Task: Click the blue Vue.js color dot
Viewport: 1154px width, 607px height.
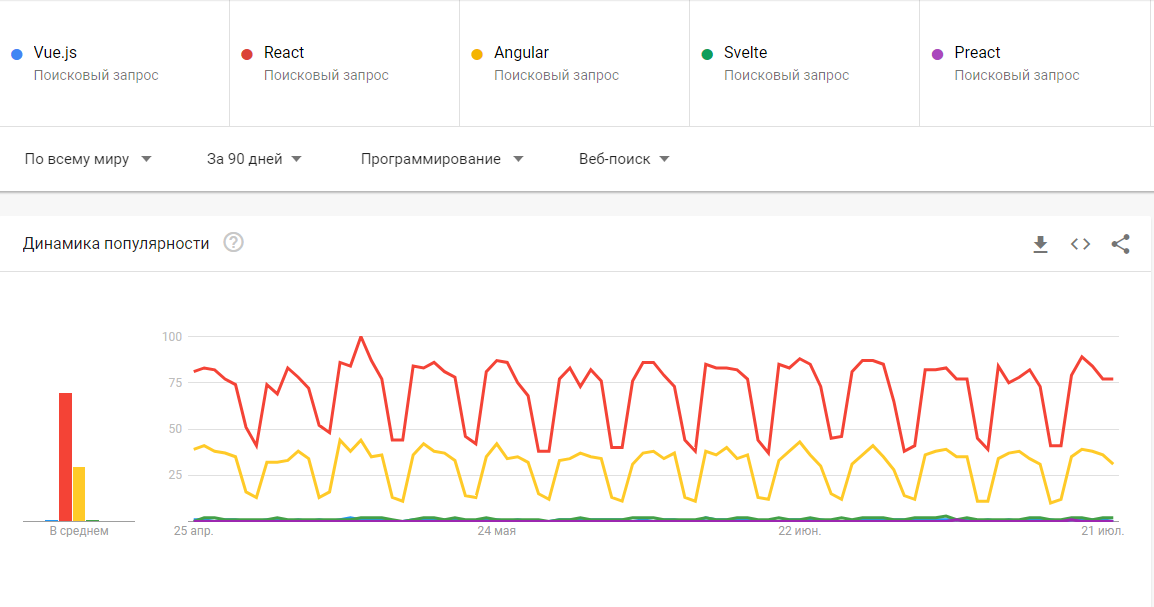Action: click(x=16, y=54)
